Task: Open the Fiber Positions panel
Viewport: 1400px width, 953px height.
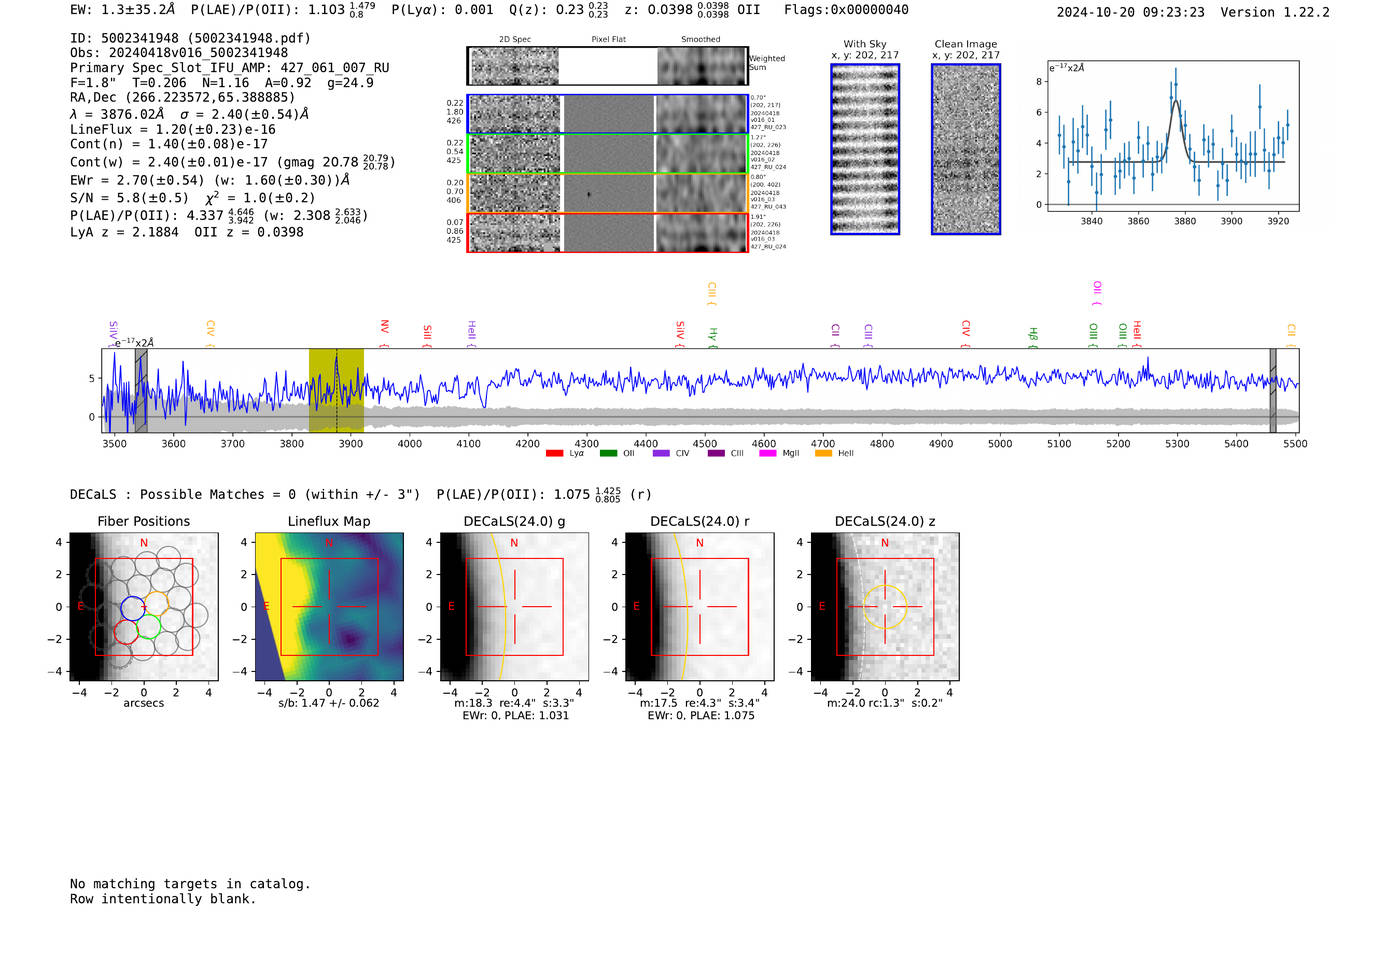Action: pos(144,607)
